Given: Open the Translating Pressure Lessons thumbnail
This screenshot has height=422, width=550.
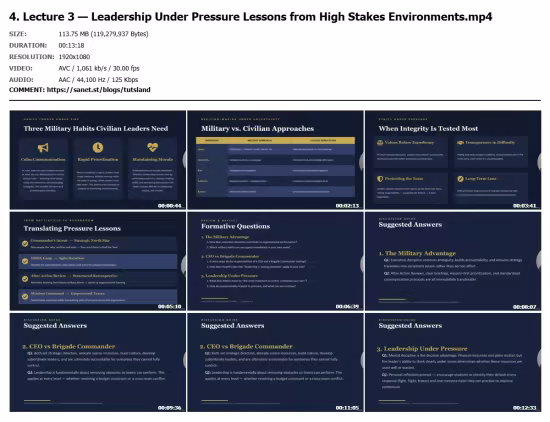Looking at the screenshot, I should click(x=98, y=261).
